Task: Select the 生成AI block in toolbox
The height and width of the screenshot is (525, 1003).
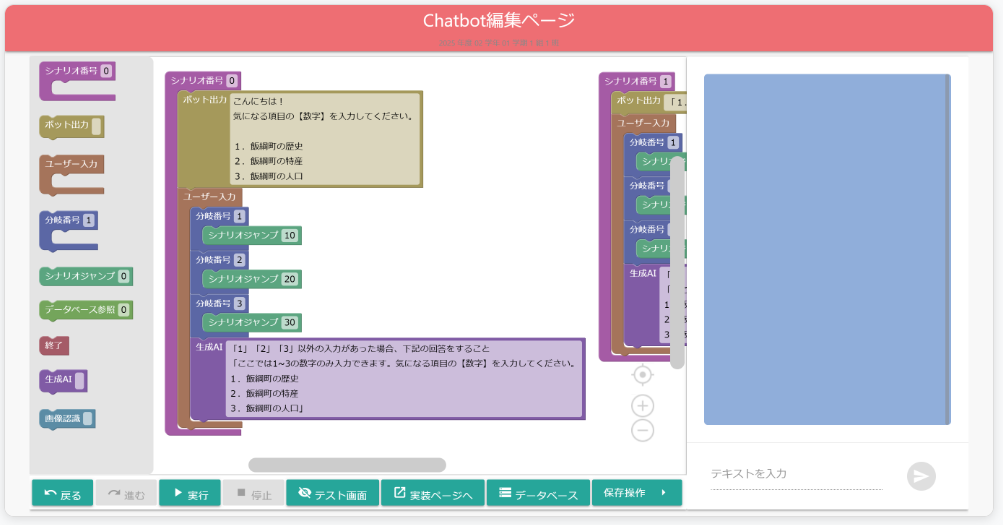Action: coord(63,380)
